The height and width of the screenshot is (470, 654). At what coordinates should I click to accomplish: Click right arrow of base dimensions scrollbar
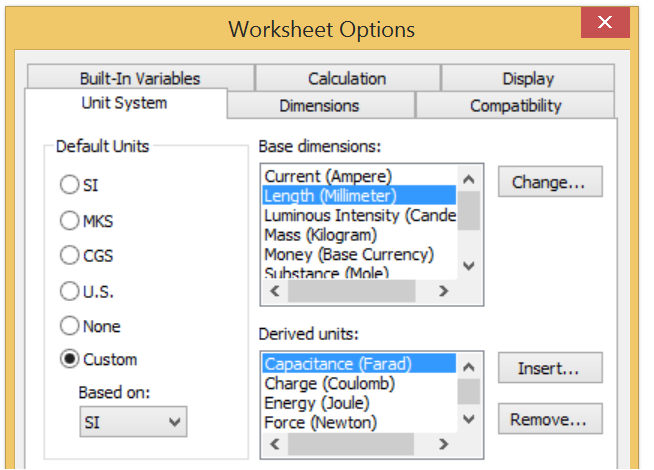pyautogui.click(x=444, y=291)
